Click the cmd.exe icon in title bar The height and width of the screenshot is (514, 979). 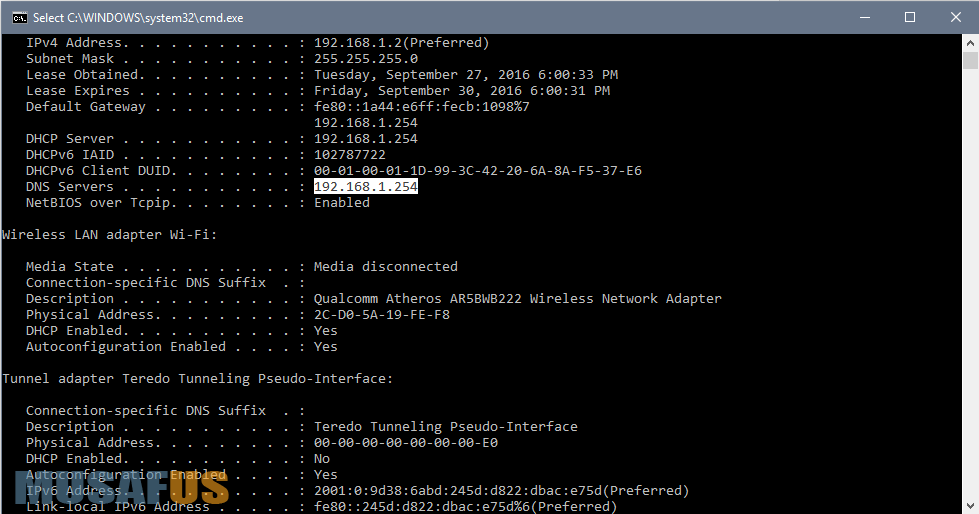coord(18,17)
